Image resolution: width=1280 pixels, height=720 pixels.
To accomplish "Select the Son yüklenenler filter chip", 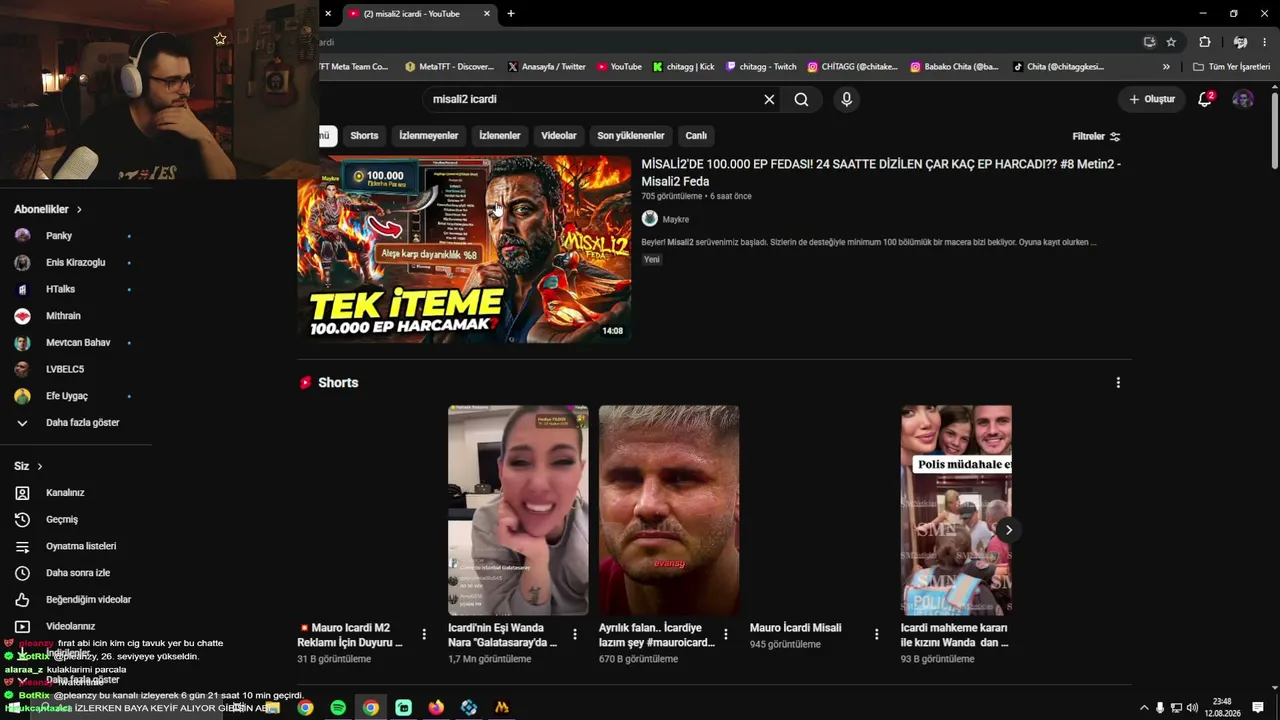I will [x=631, y=136].
